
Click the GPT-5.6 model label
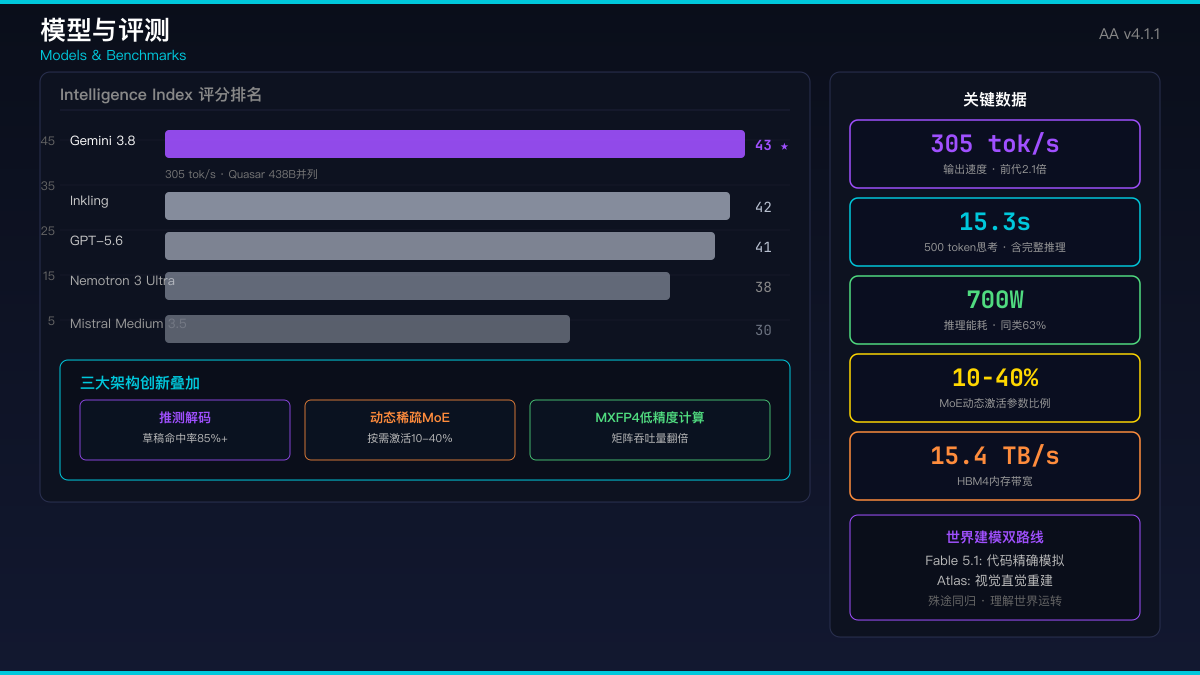point(96,241)
